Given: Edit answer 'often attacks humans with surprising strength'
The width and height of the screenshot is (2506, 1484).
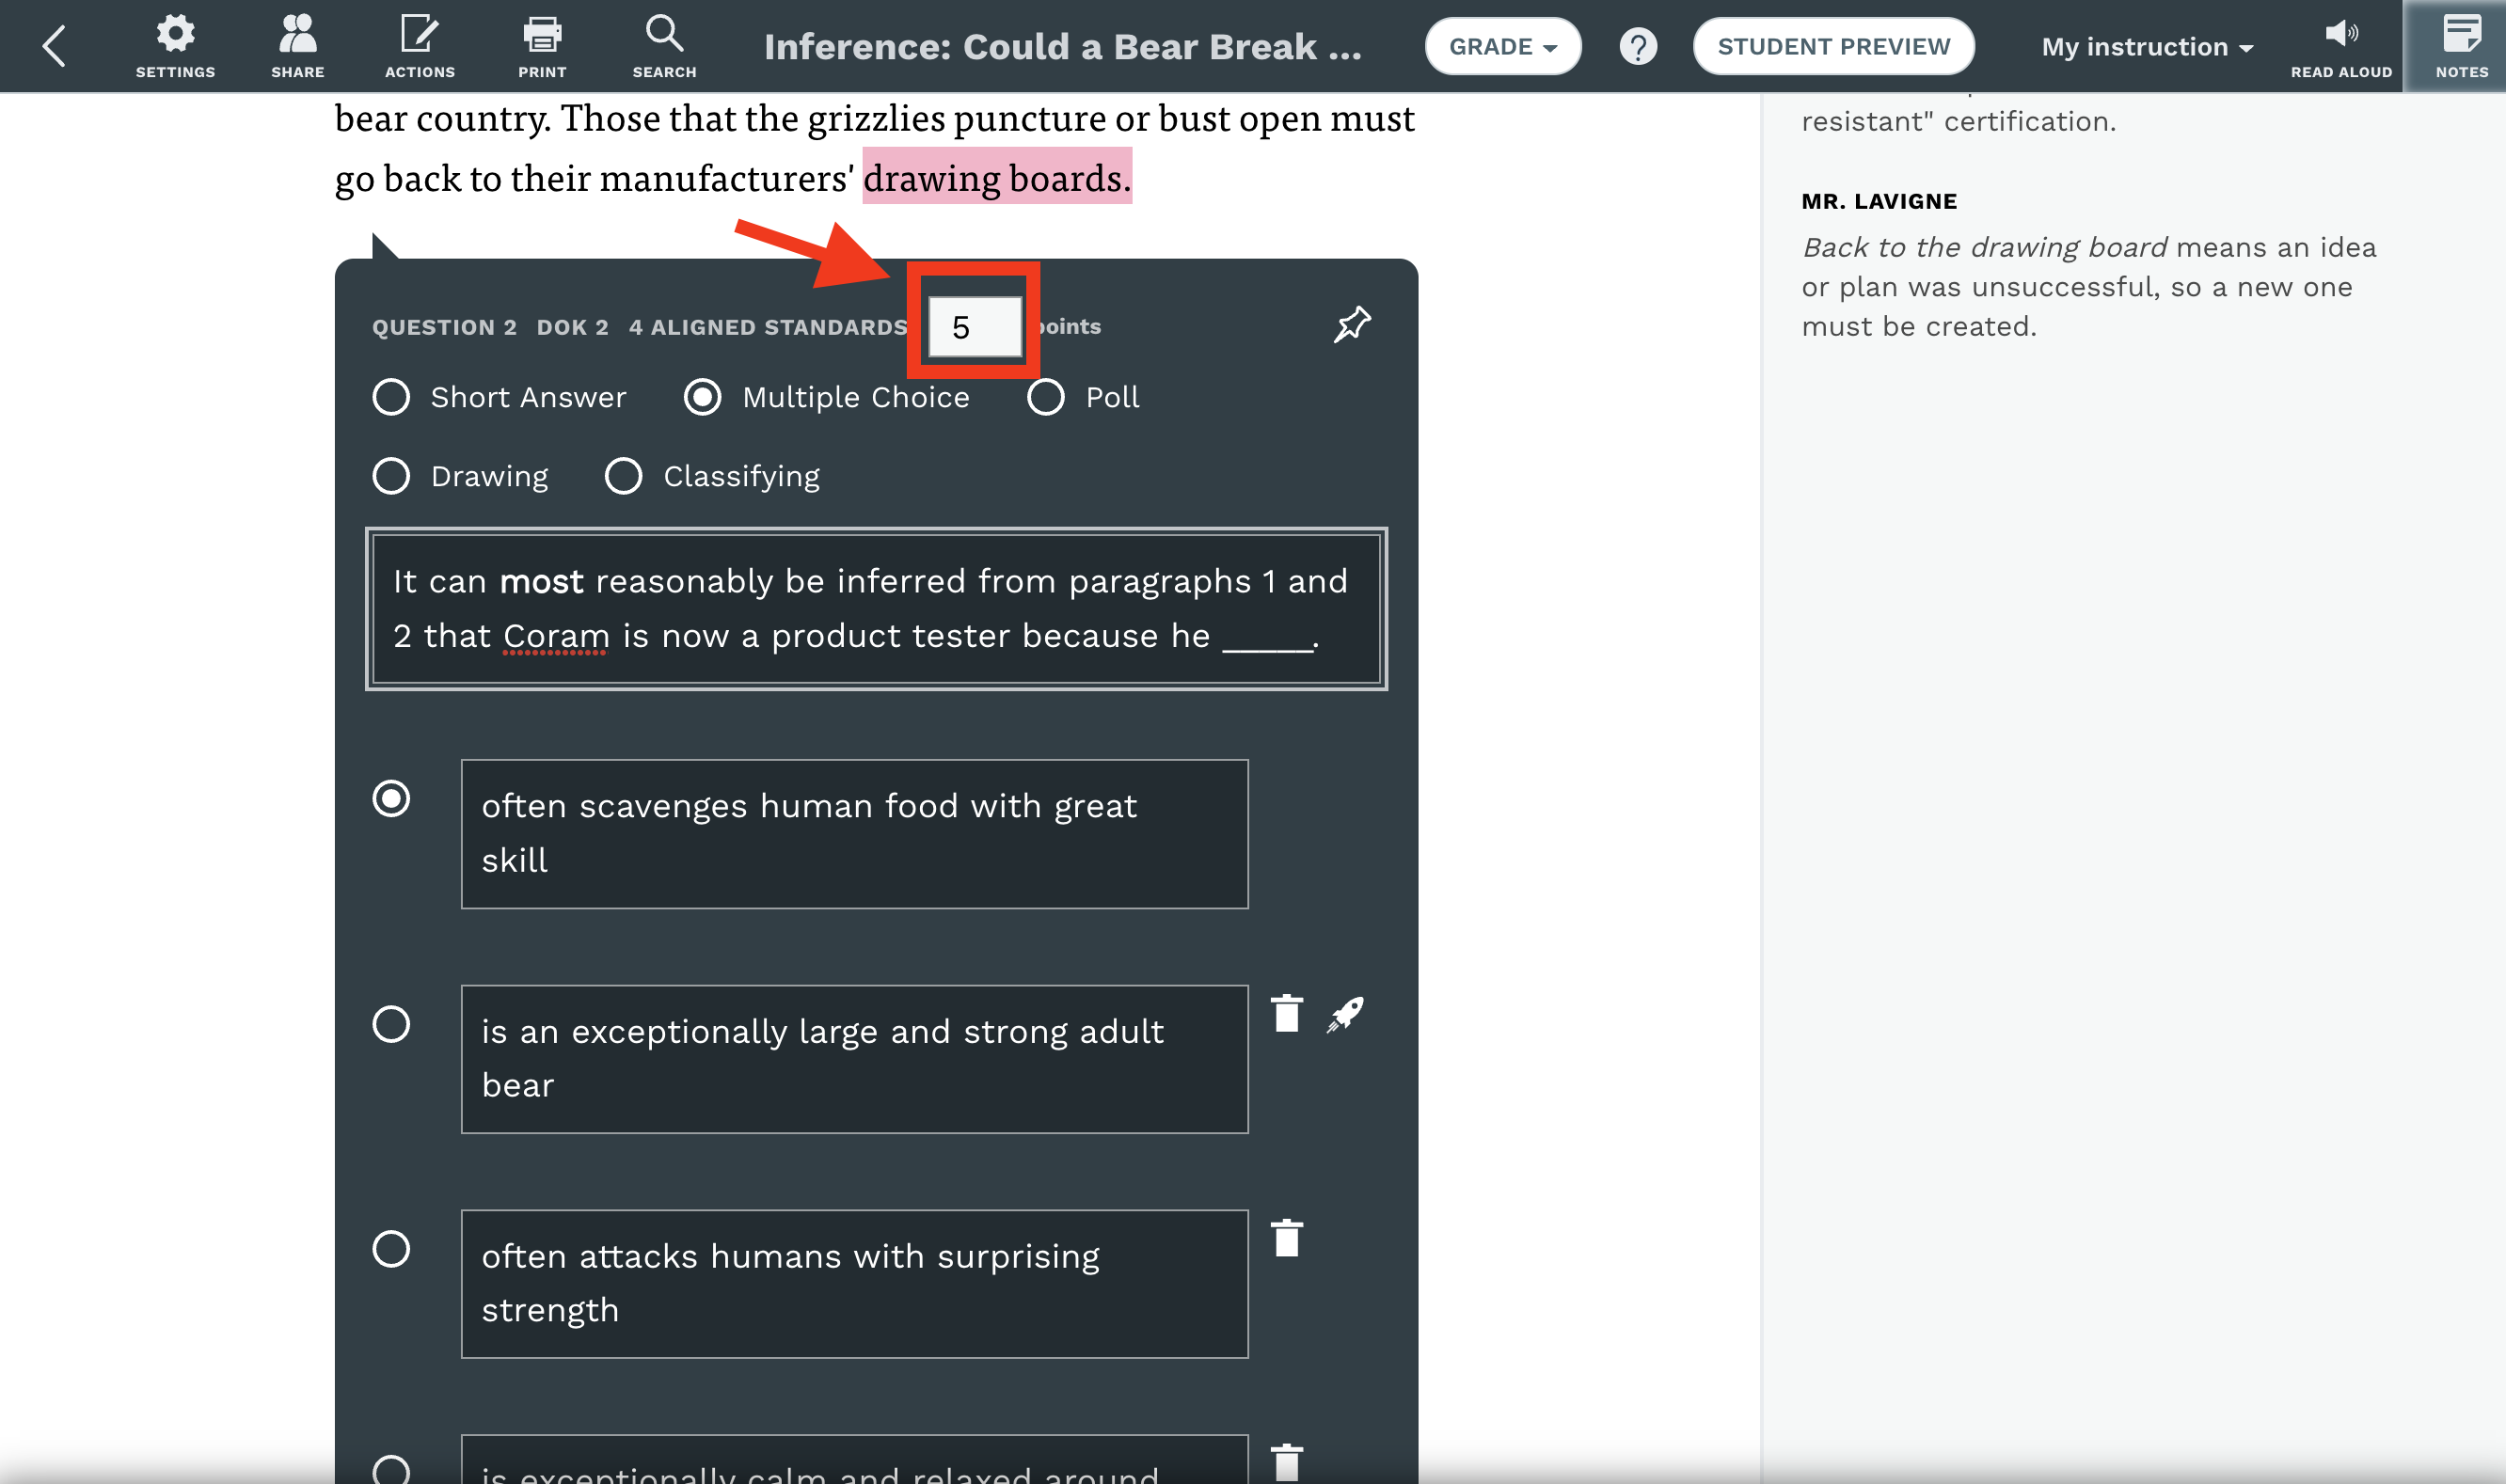Looking at the screenshot, I should pos(854,1284).
